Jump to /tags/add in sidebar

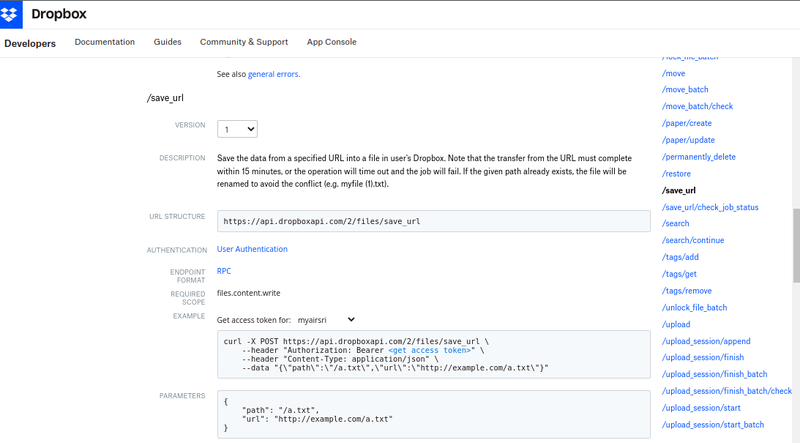(680, 257)
